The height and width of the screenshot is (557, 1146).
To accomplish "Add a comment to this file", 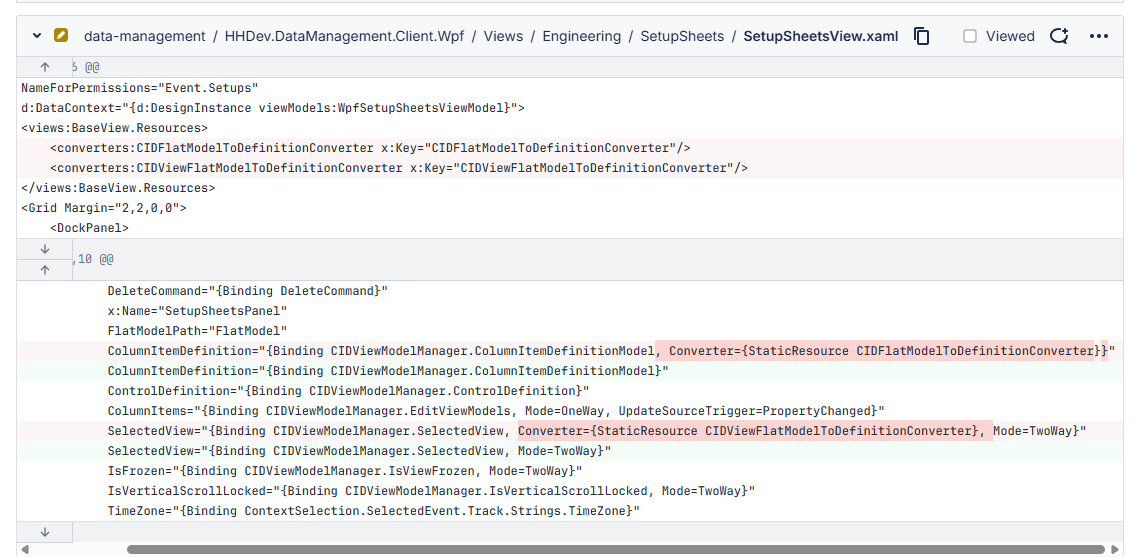I will click(x=1059, y=36).
